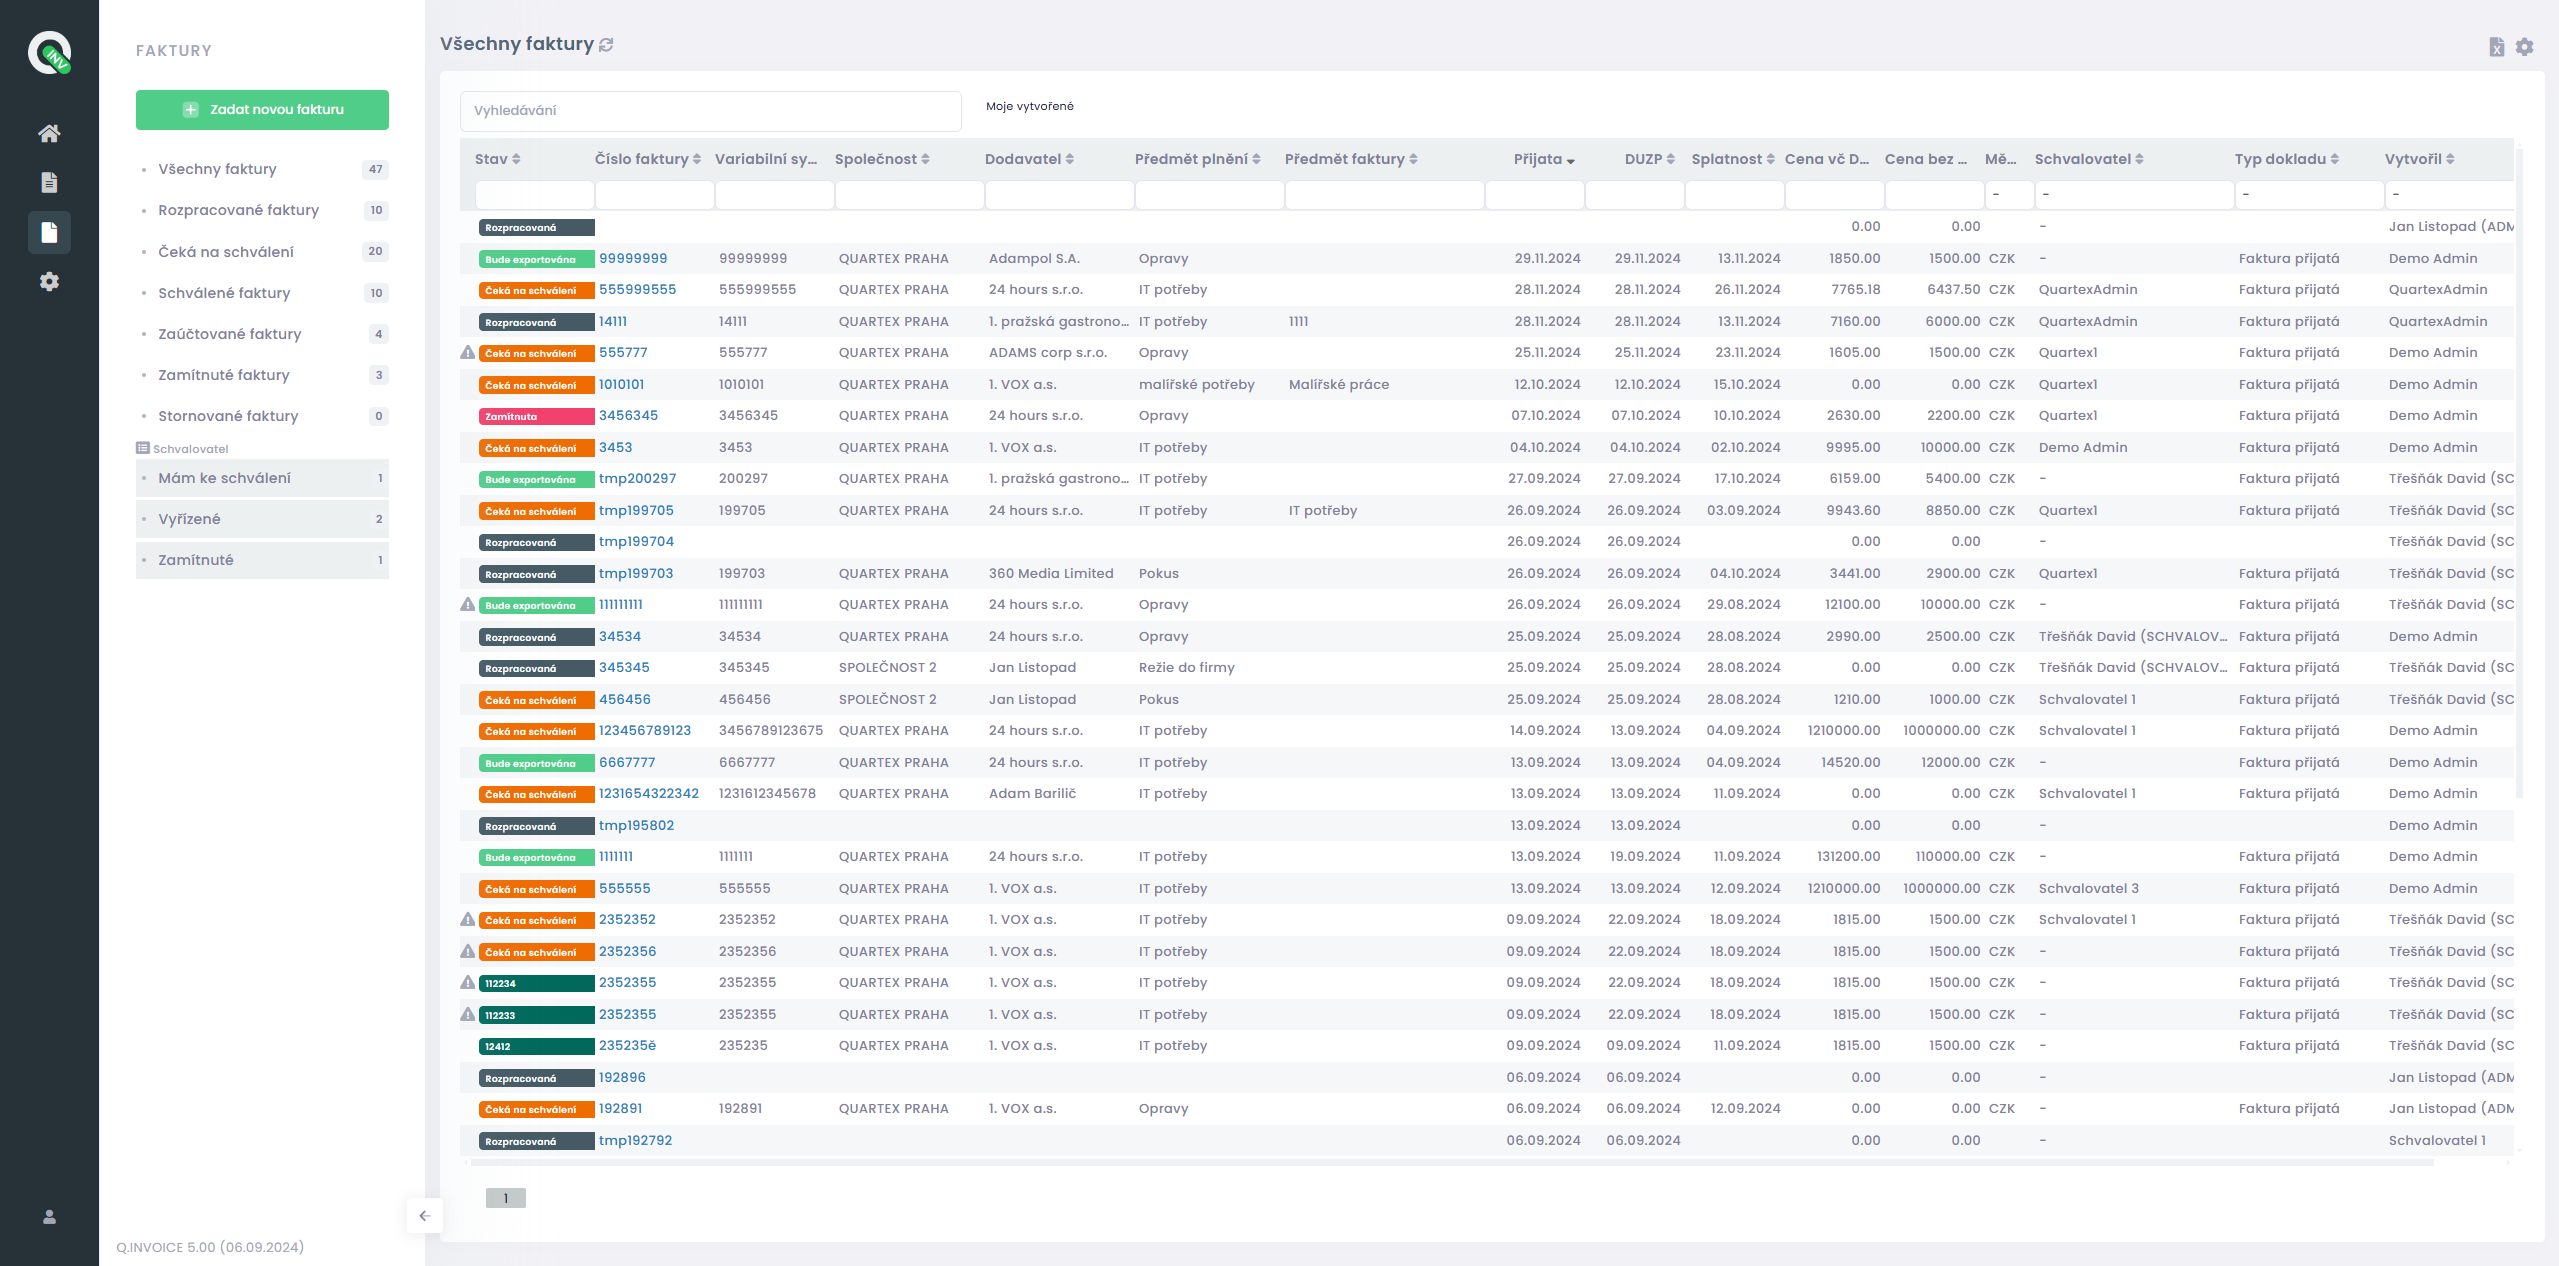Export invoices to Excel icon

[2496, 47]
